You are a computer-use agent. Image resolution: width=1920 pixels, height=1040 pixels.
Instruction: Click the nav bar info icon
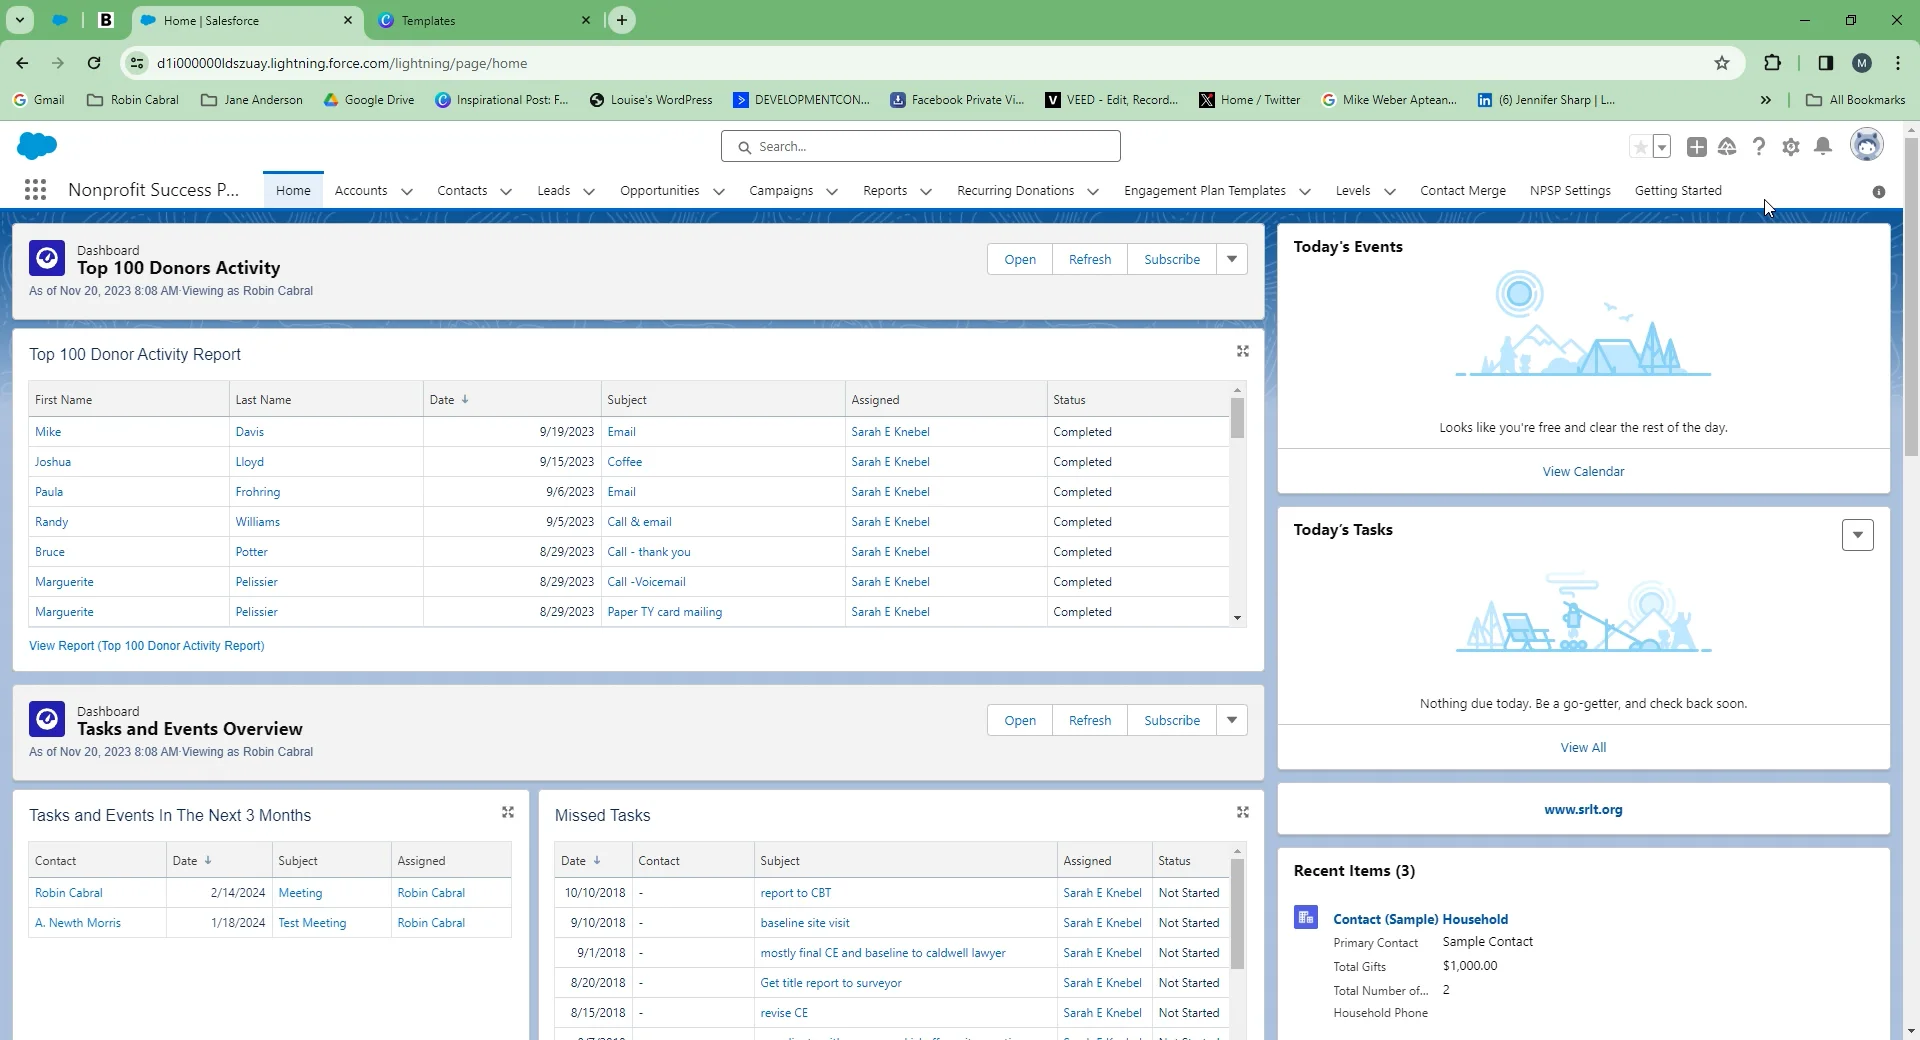coord(1879,192)
